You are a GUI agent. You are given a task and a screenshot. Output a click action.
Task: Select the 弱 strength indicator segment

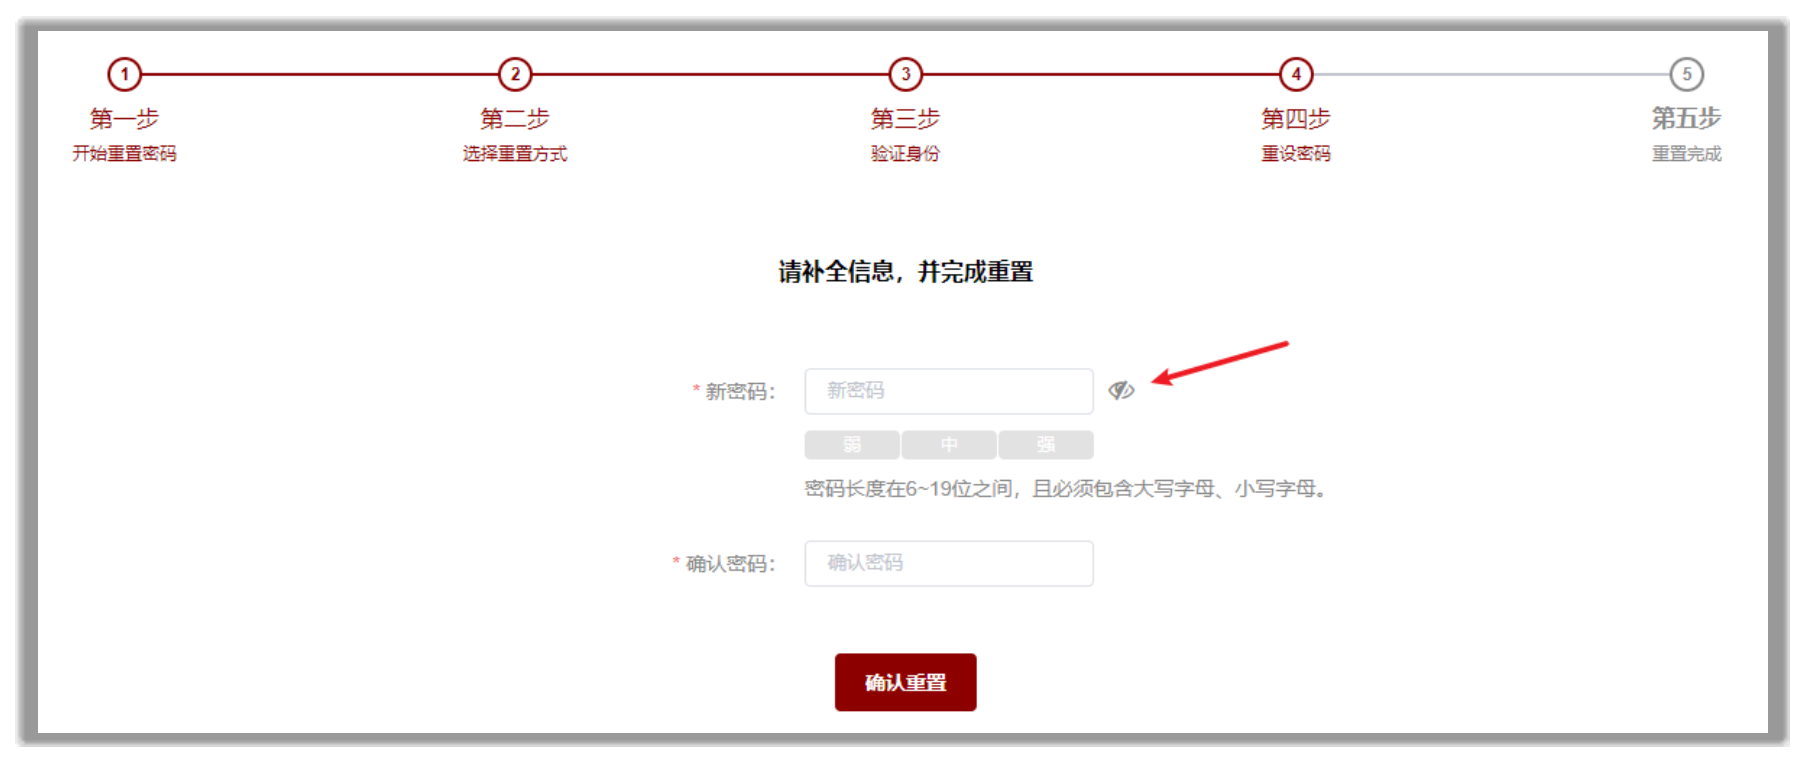852,444
